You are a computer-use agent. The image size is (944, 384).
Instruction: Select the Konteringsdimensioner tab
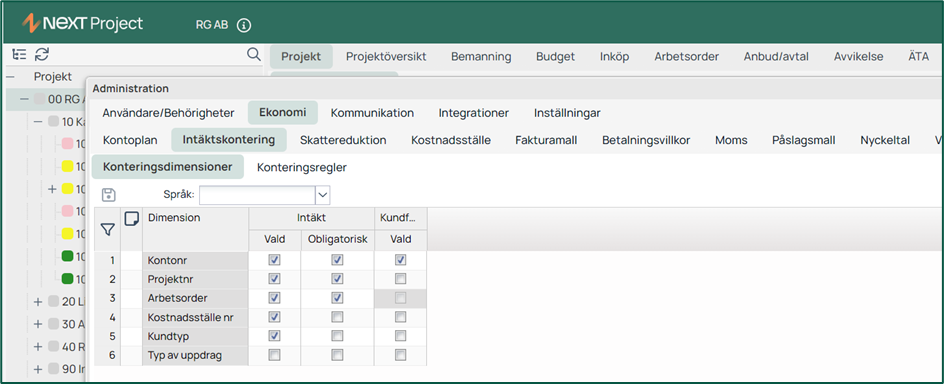168,167
